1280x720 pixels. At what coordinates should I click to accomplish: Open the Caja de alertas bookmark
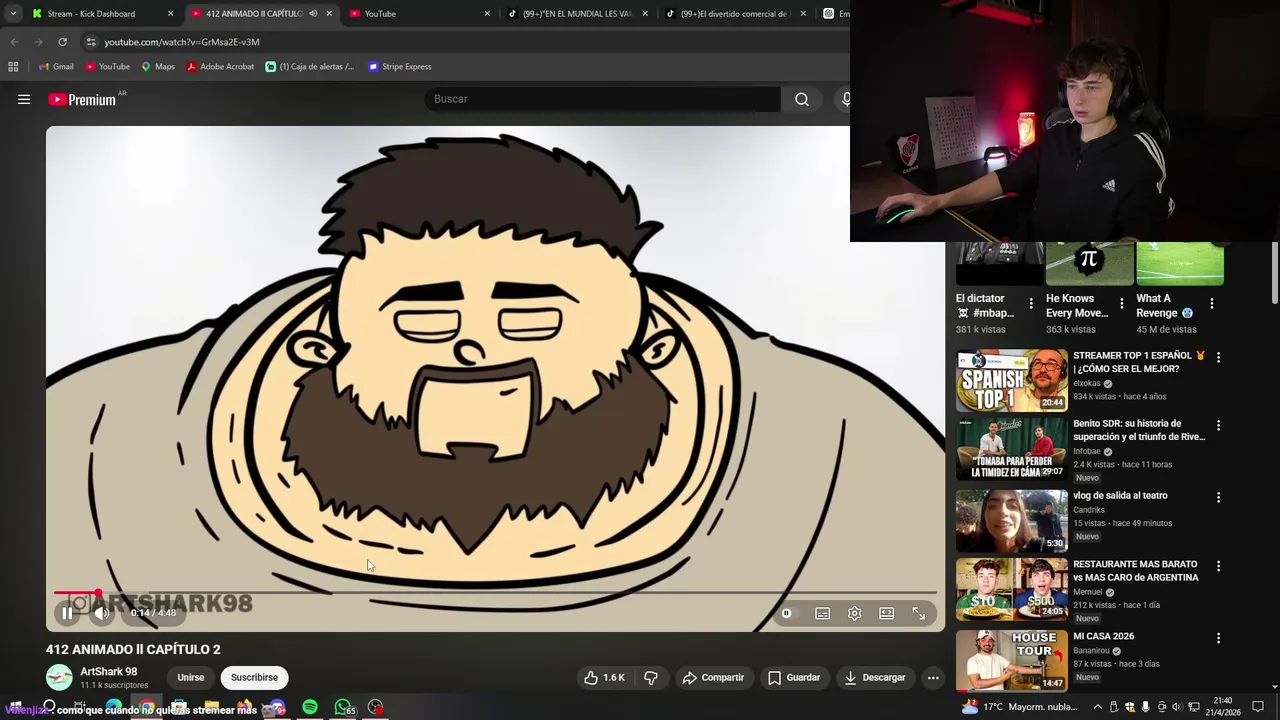(310, 67)
